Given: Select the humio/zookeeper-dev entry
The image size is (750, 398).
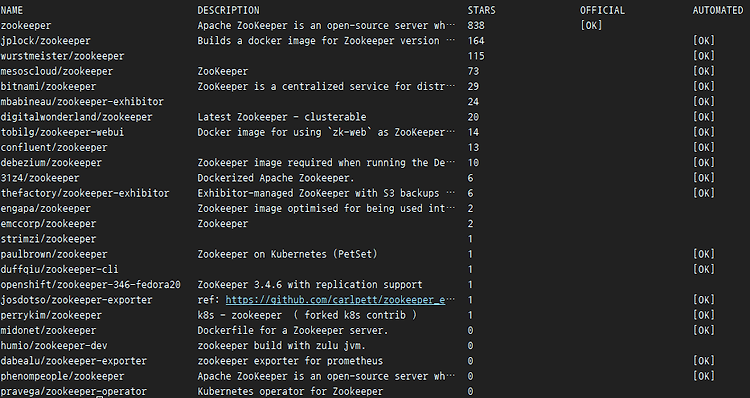Looking at the screenshot, I should [54, 346].
